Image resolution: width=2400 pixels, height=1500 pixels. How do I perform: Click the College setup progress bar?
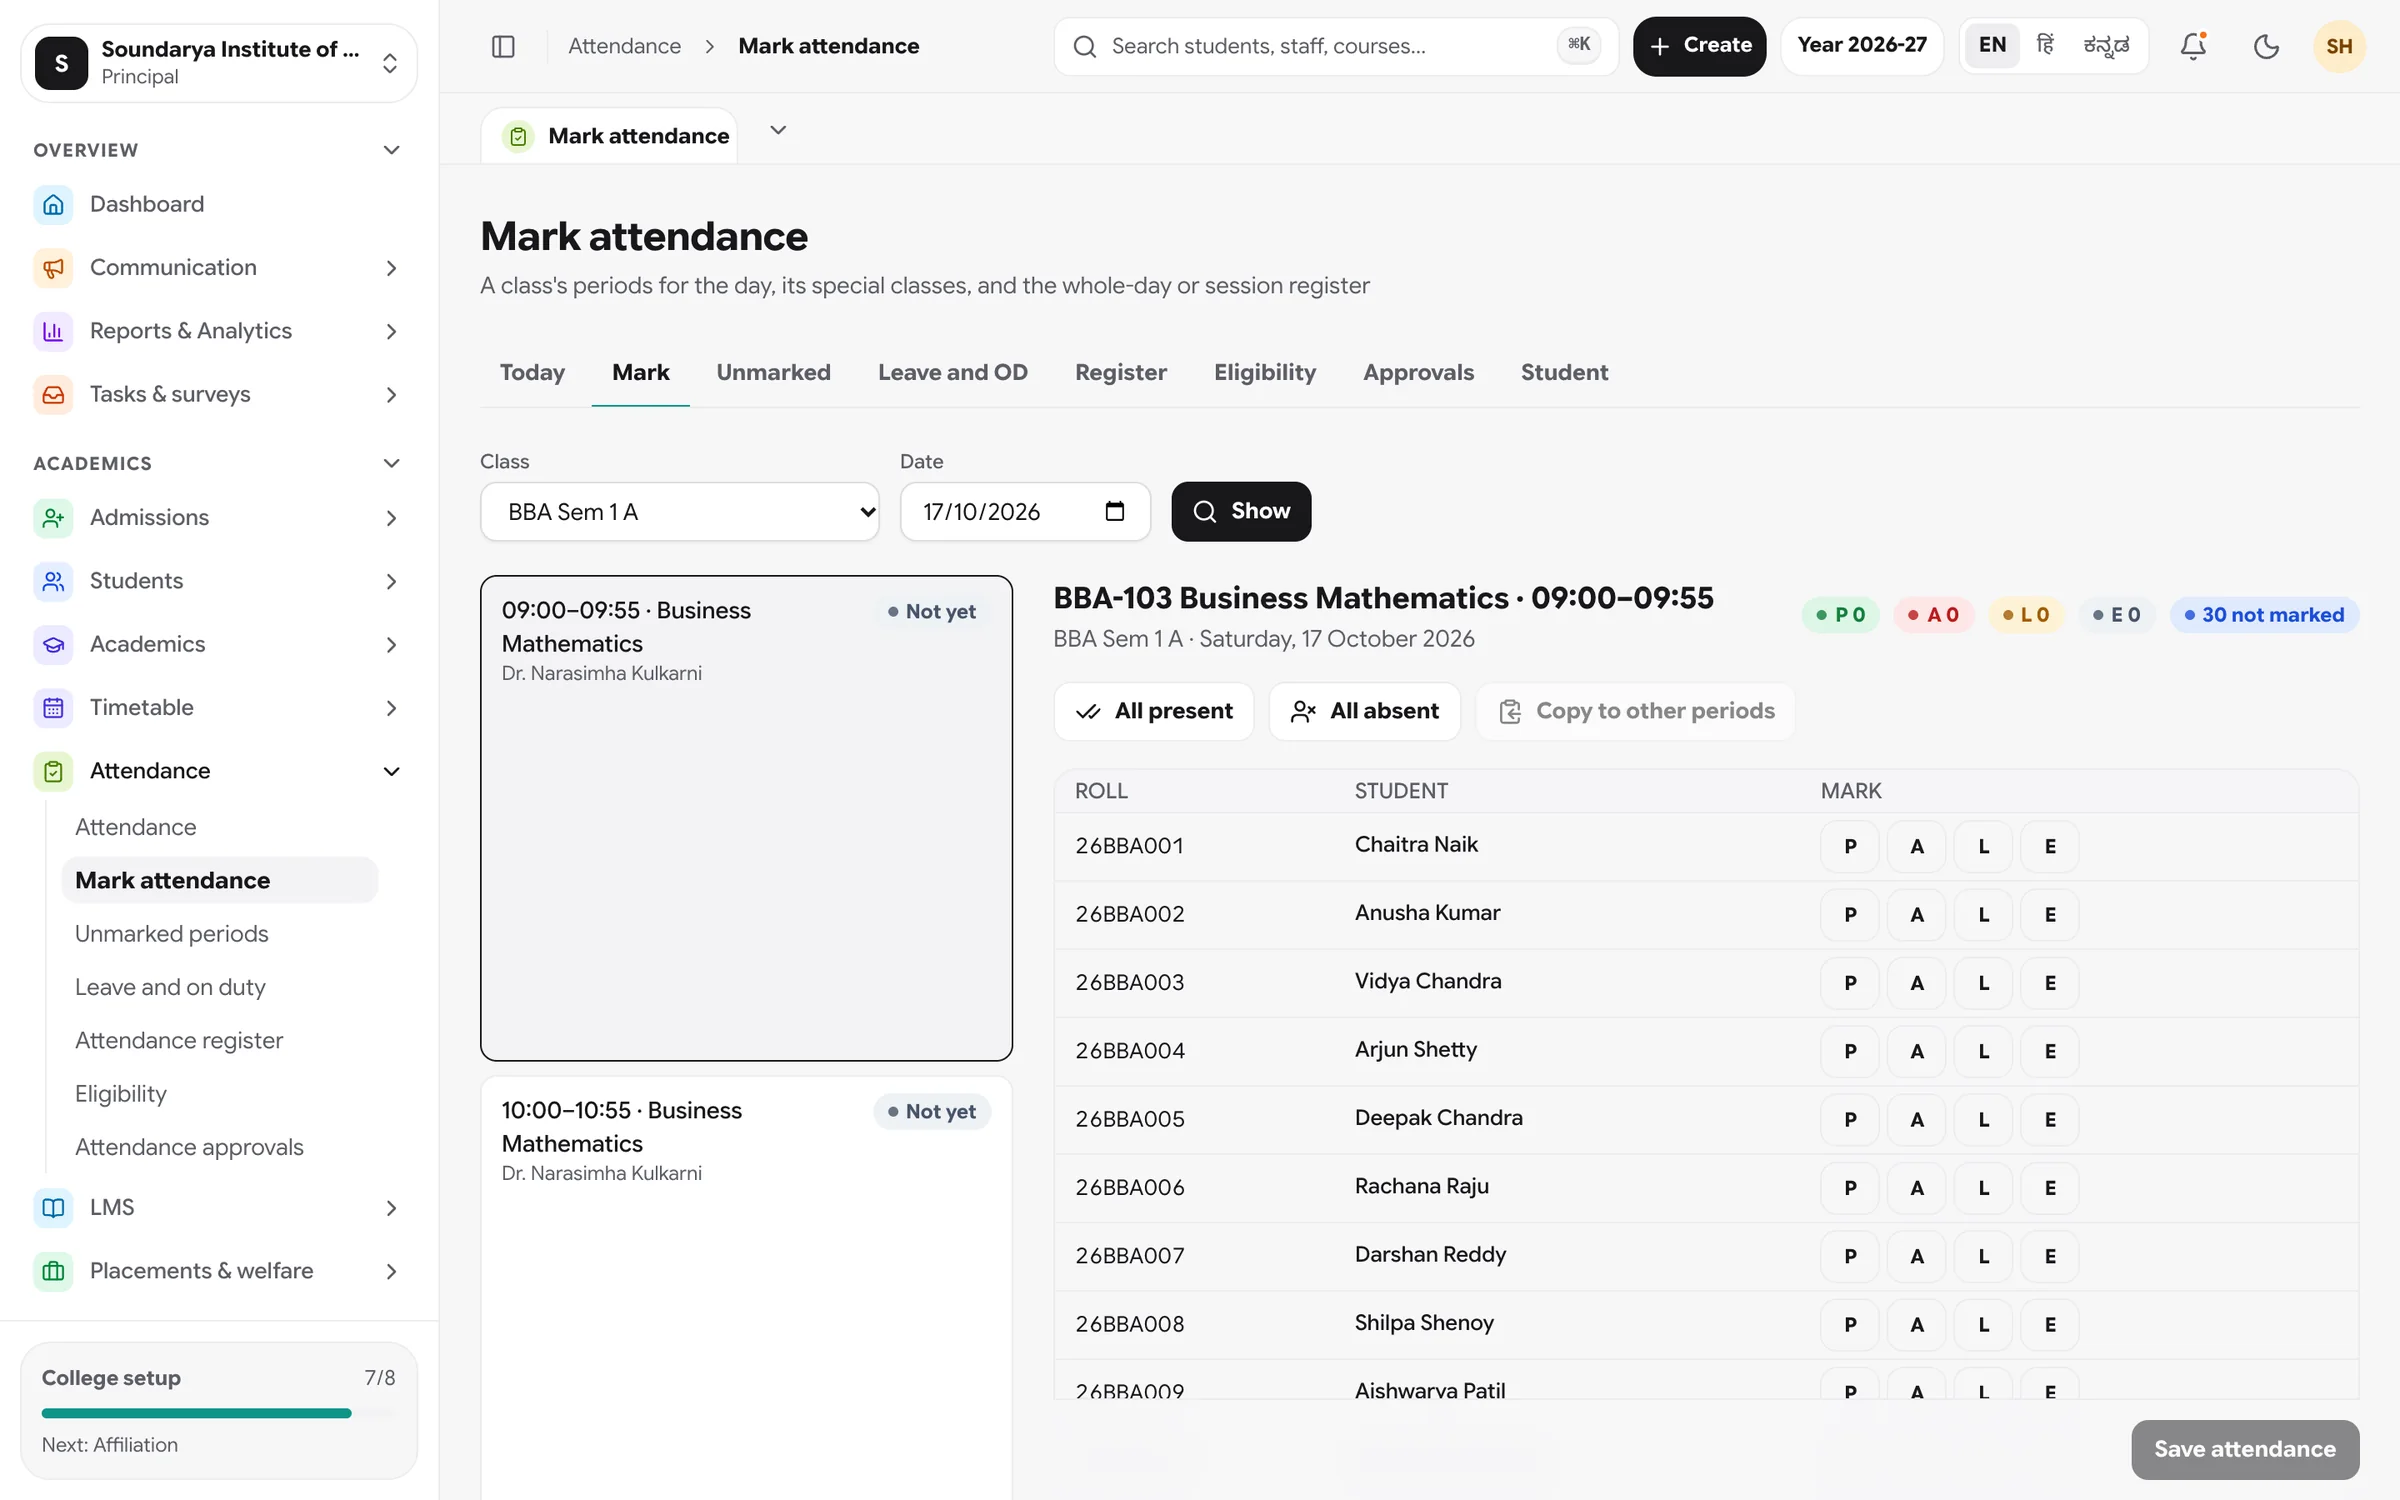(x=219, y=1413)
